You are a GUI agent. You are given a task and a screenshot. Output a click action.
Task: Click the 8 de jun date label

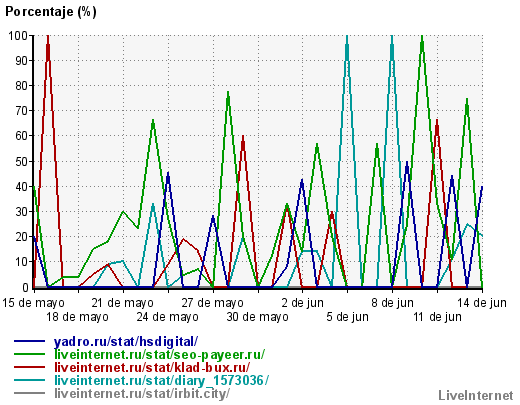[x=393, y=303]
